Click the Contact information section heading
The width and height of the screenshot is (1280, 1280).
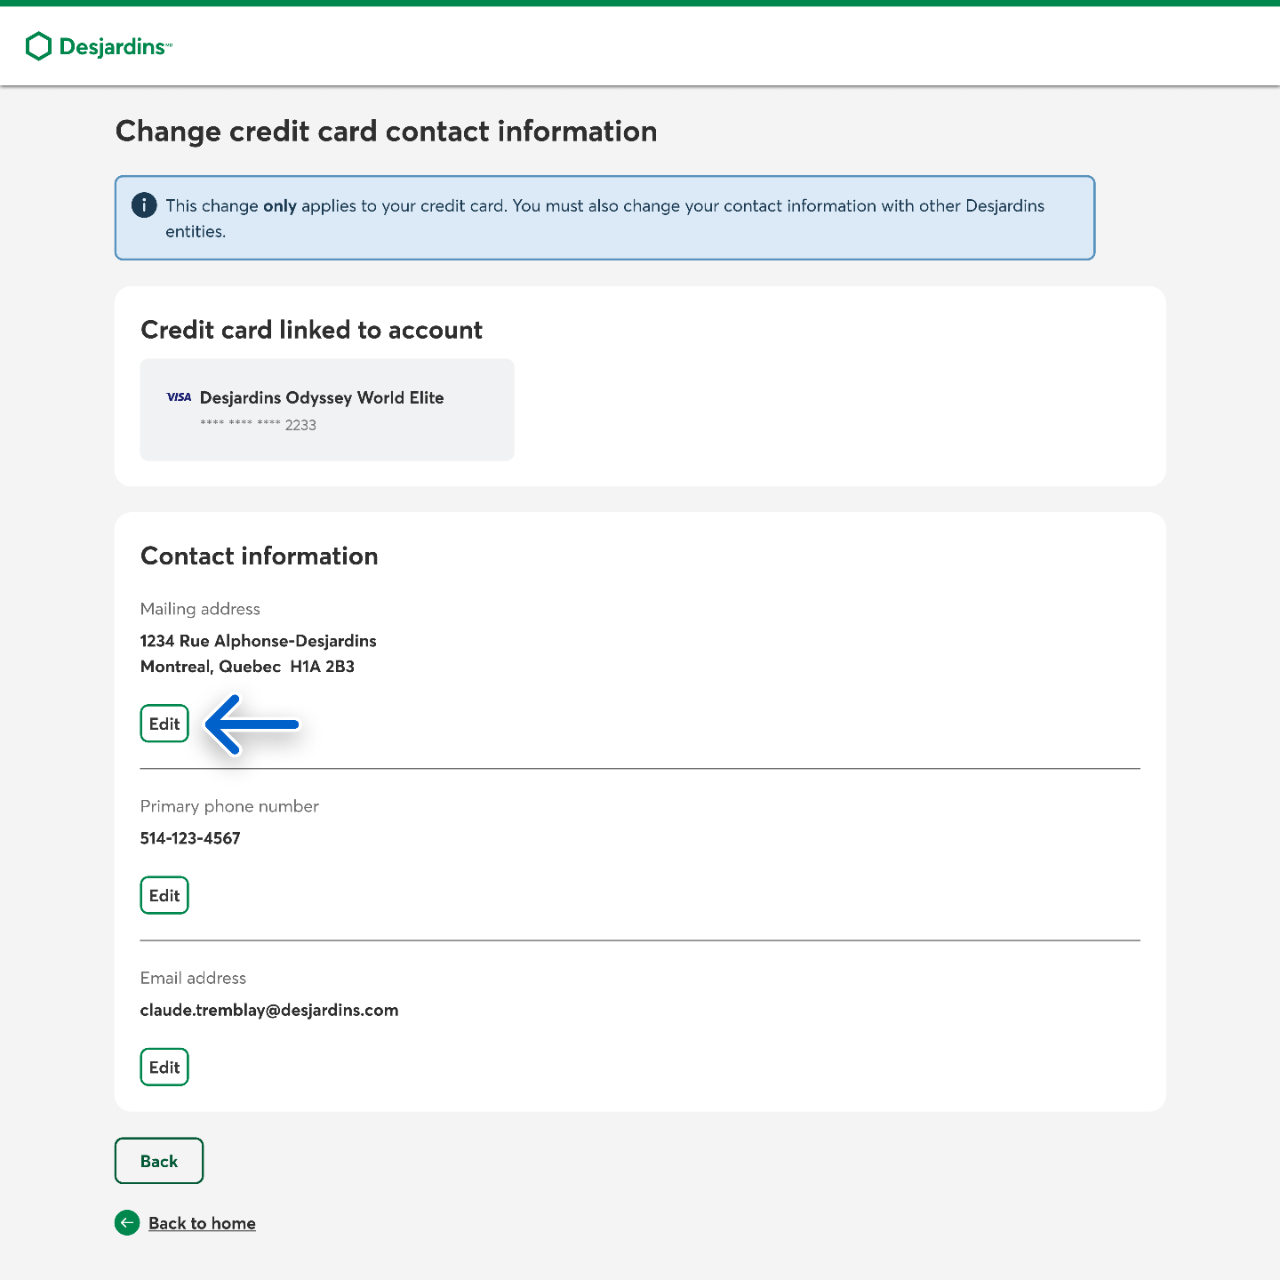[x=259, y=556]
